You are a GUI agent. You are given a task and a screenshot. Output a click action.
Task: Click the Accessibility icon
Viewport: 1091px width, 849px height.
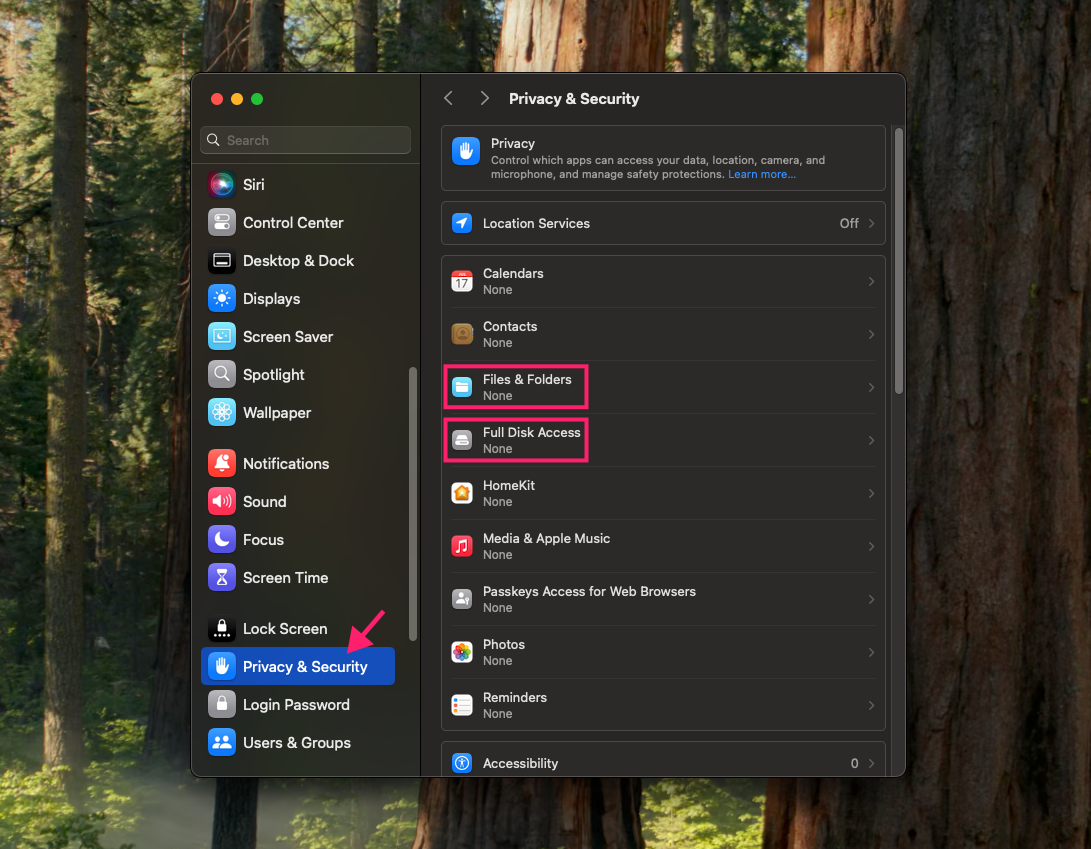coord(462,763)
